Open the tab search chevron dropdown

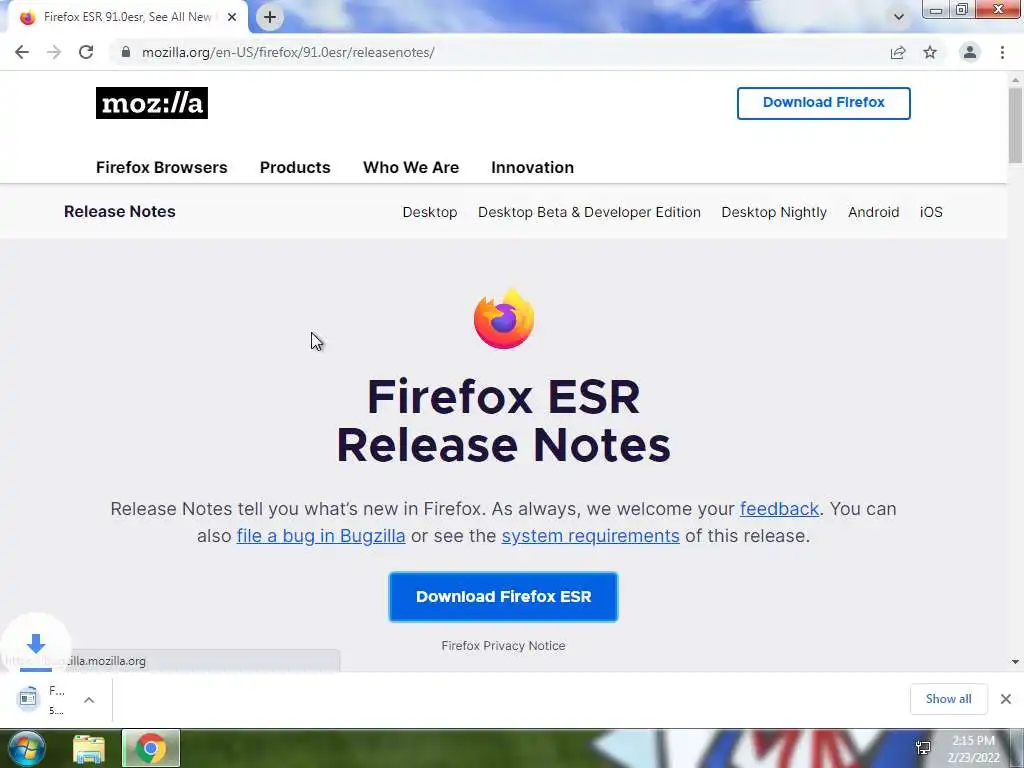899,17
